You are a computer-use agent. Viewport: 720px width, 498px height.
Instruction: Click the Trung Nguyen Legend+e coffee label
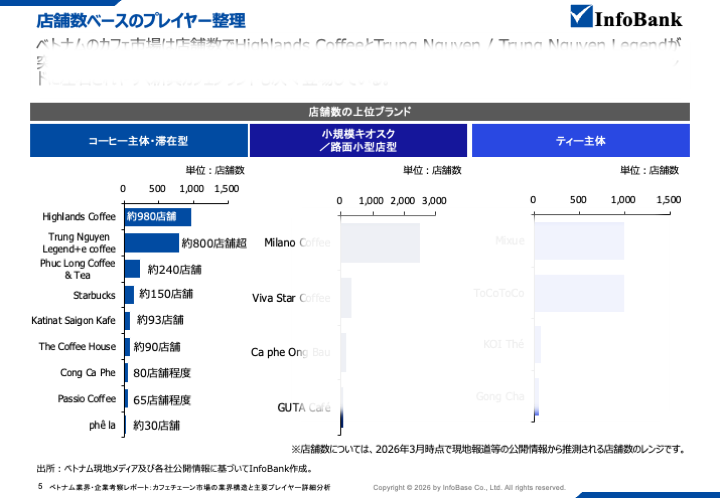click(x=79, y=243)
